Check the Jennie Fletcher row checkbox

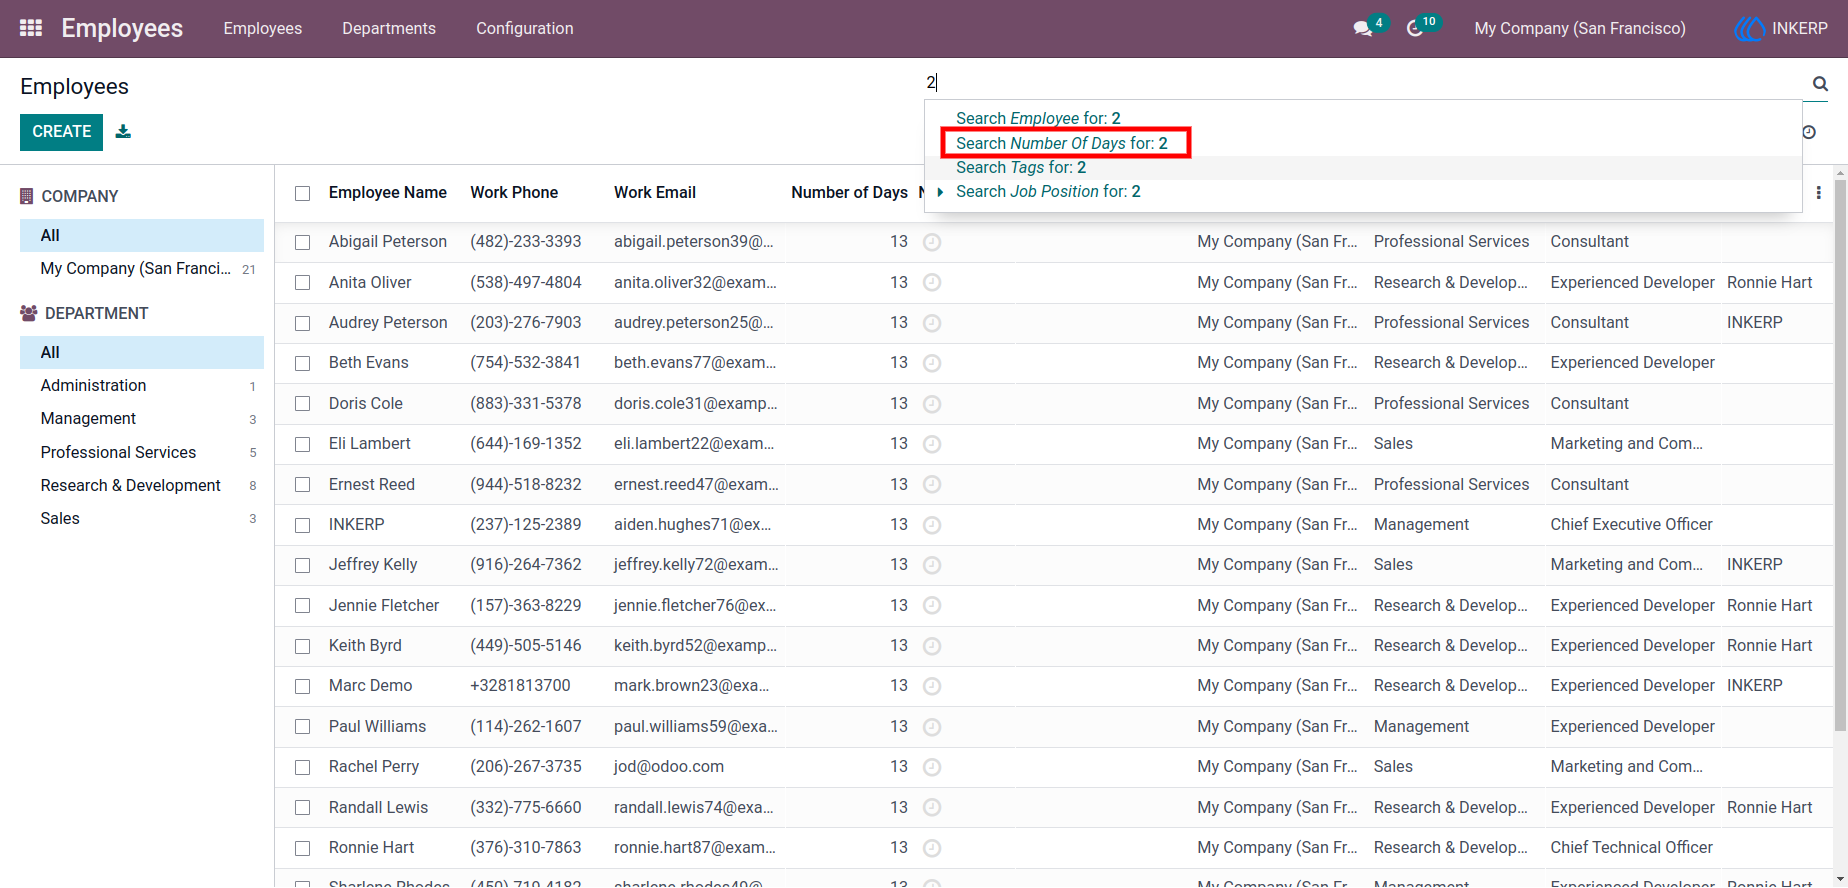click(x=303, y=606)
